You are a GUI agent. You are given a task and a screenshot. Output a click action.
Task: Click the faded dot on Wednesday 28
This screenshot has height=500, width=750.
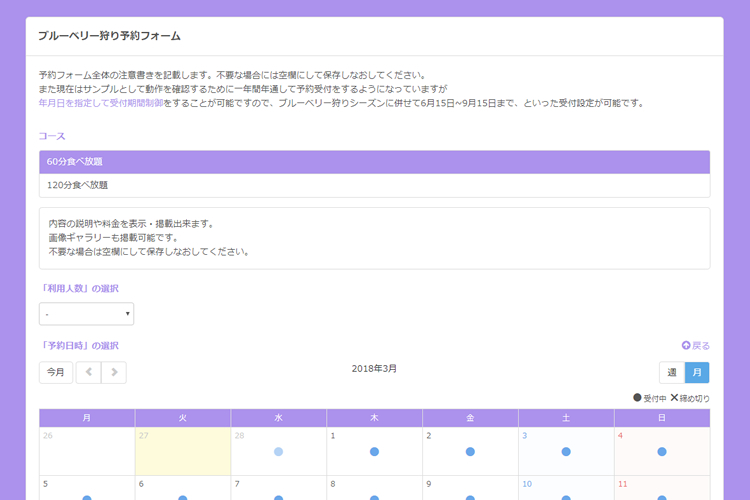pos(278,452)
